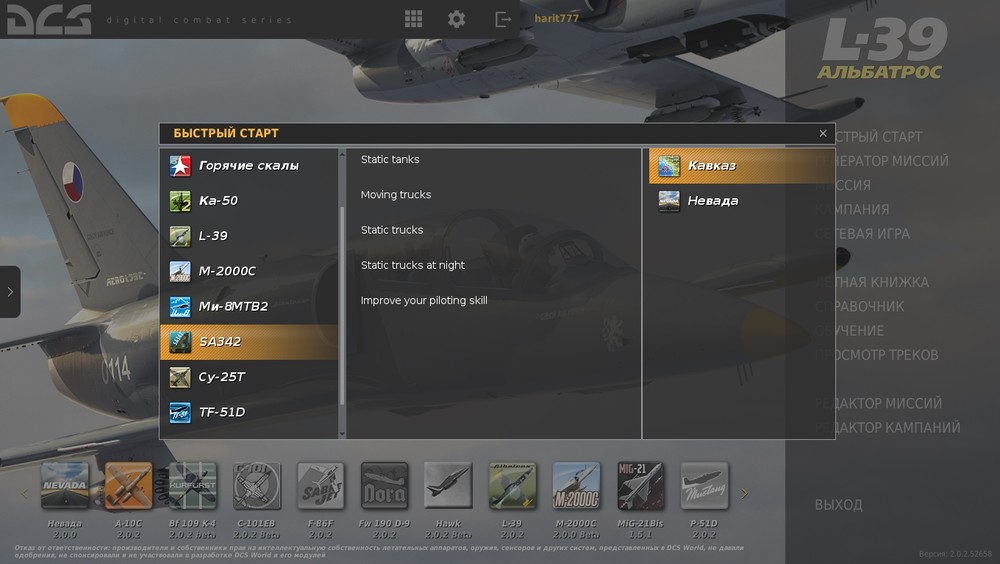This screenshot has height=564, width=1000.
Task: Click the aircraft list scrollbar thumb
Action: 342,305
